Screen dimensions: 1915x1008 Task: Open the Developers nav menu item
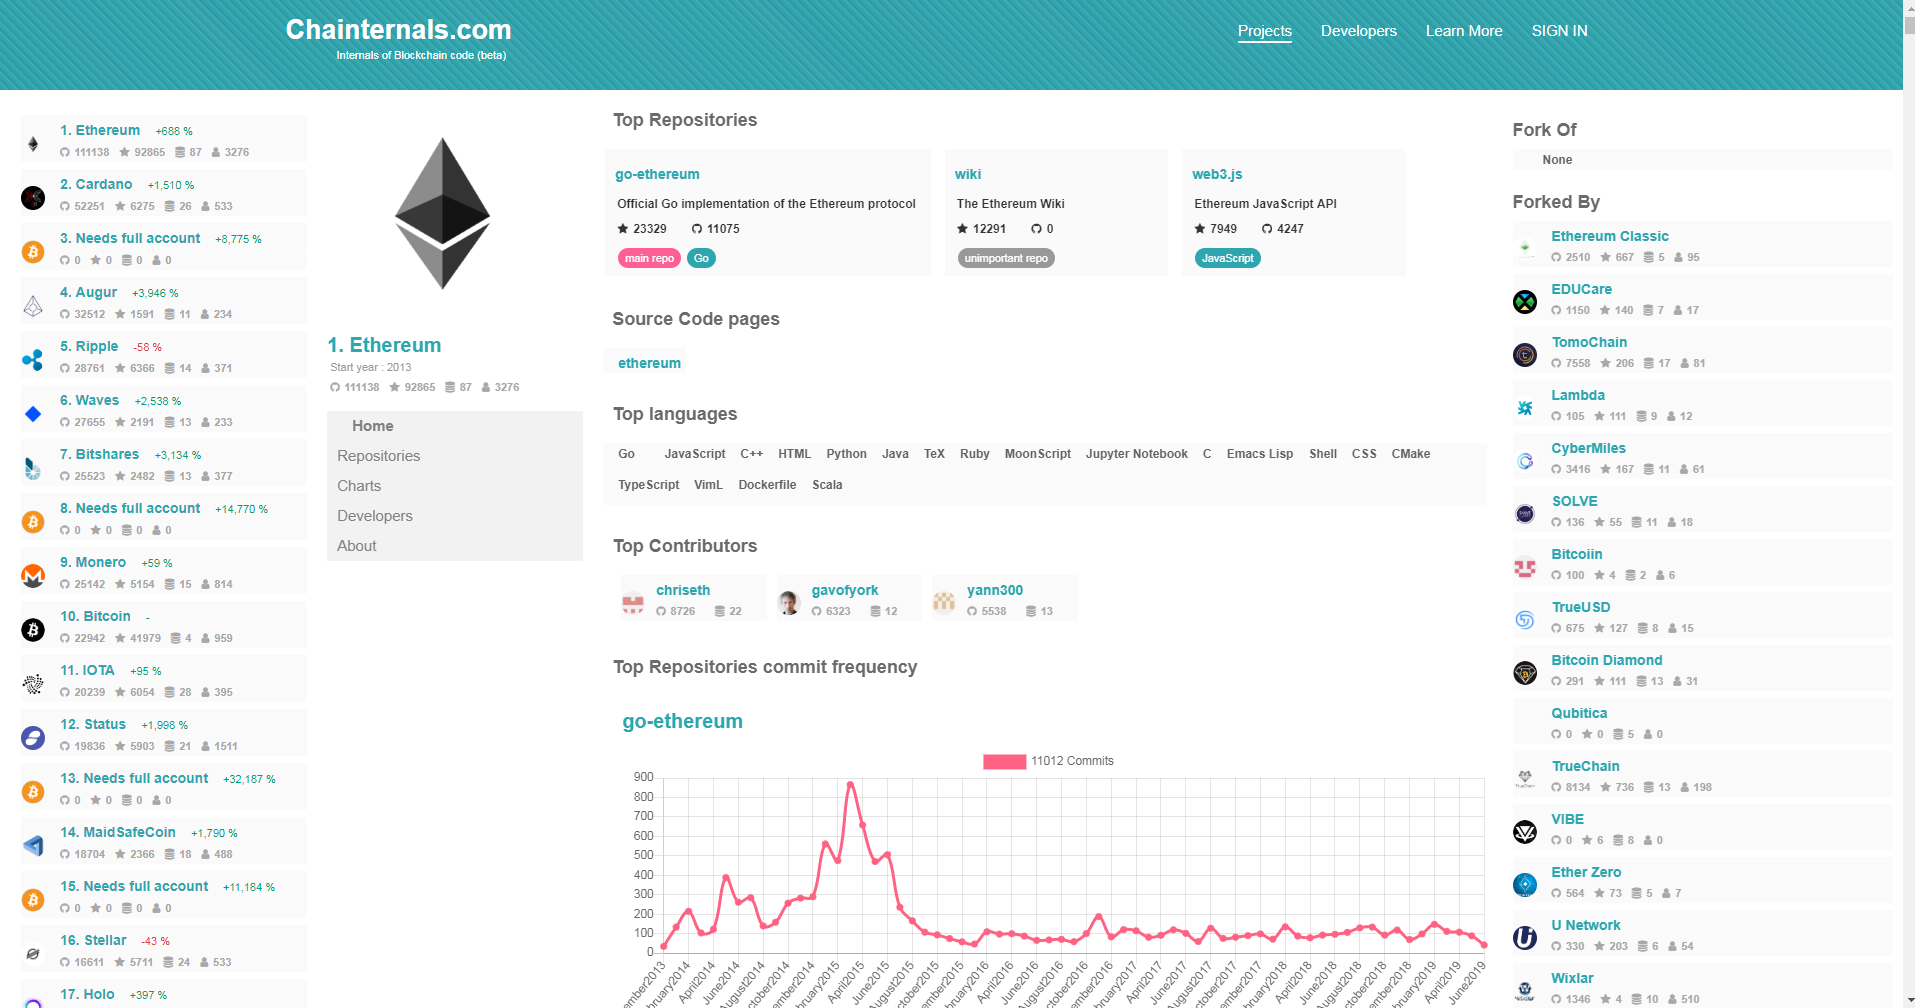tap(1359, 31)
